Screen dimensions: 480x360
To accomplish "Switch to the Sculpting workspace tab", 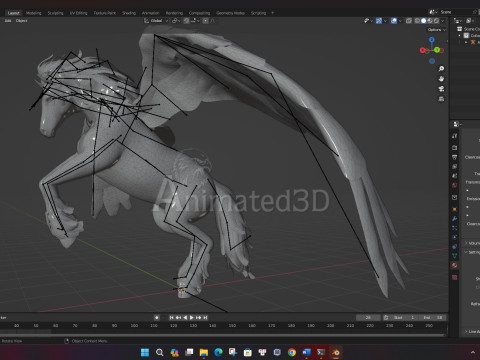I will (x=55, y=13).
